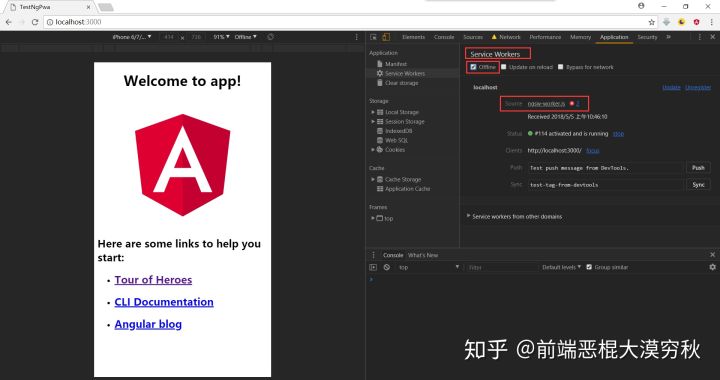Open Tour of Heroes link
720x380 pixels.
pyautogui.click(x=153, y=280)
